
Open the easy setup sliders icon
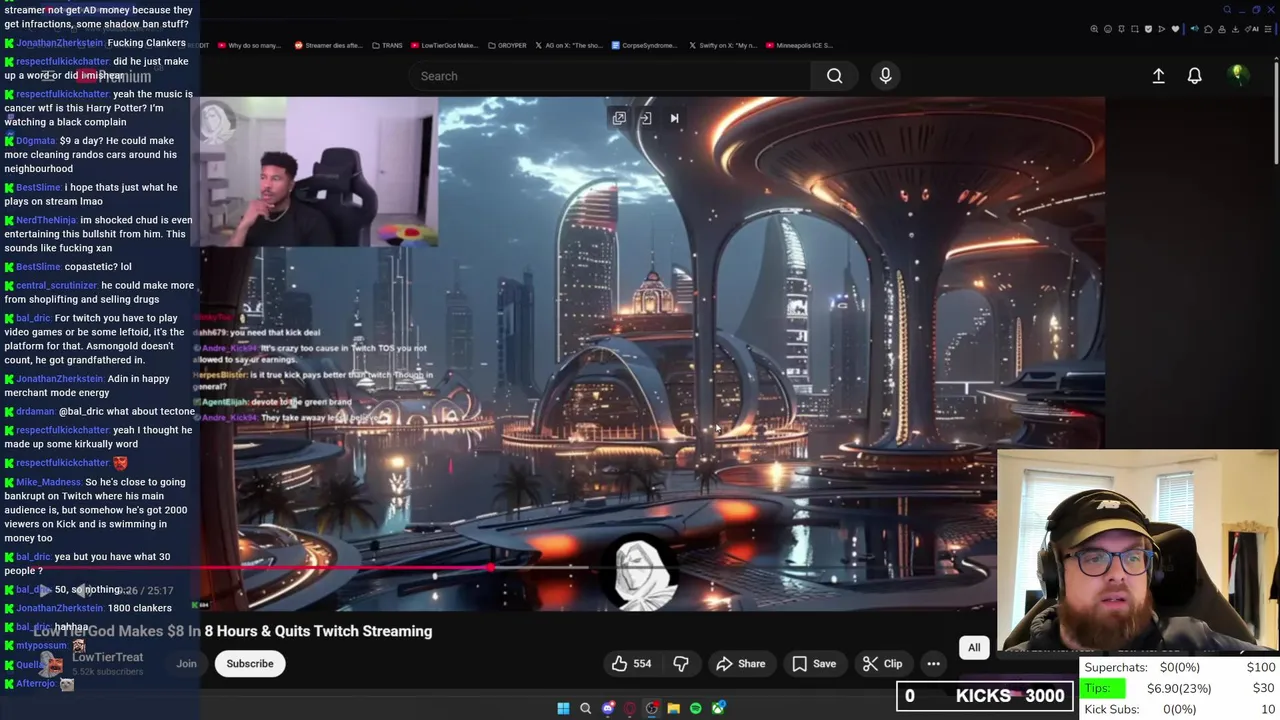1267,29
